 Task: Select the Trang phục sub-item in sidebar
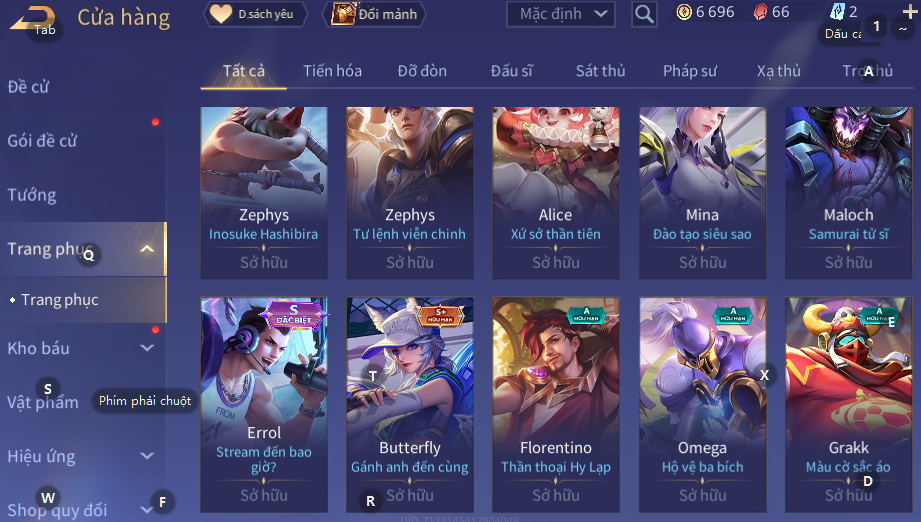(60, 300)
